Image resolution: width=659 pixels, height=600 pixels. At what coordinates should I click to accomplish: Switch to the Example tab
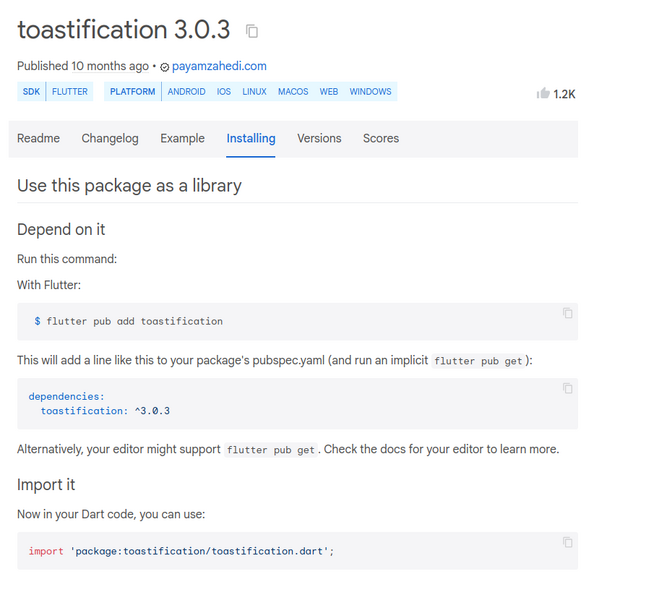[x=182, y=138]
